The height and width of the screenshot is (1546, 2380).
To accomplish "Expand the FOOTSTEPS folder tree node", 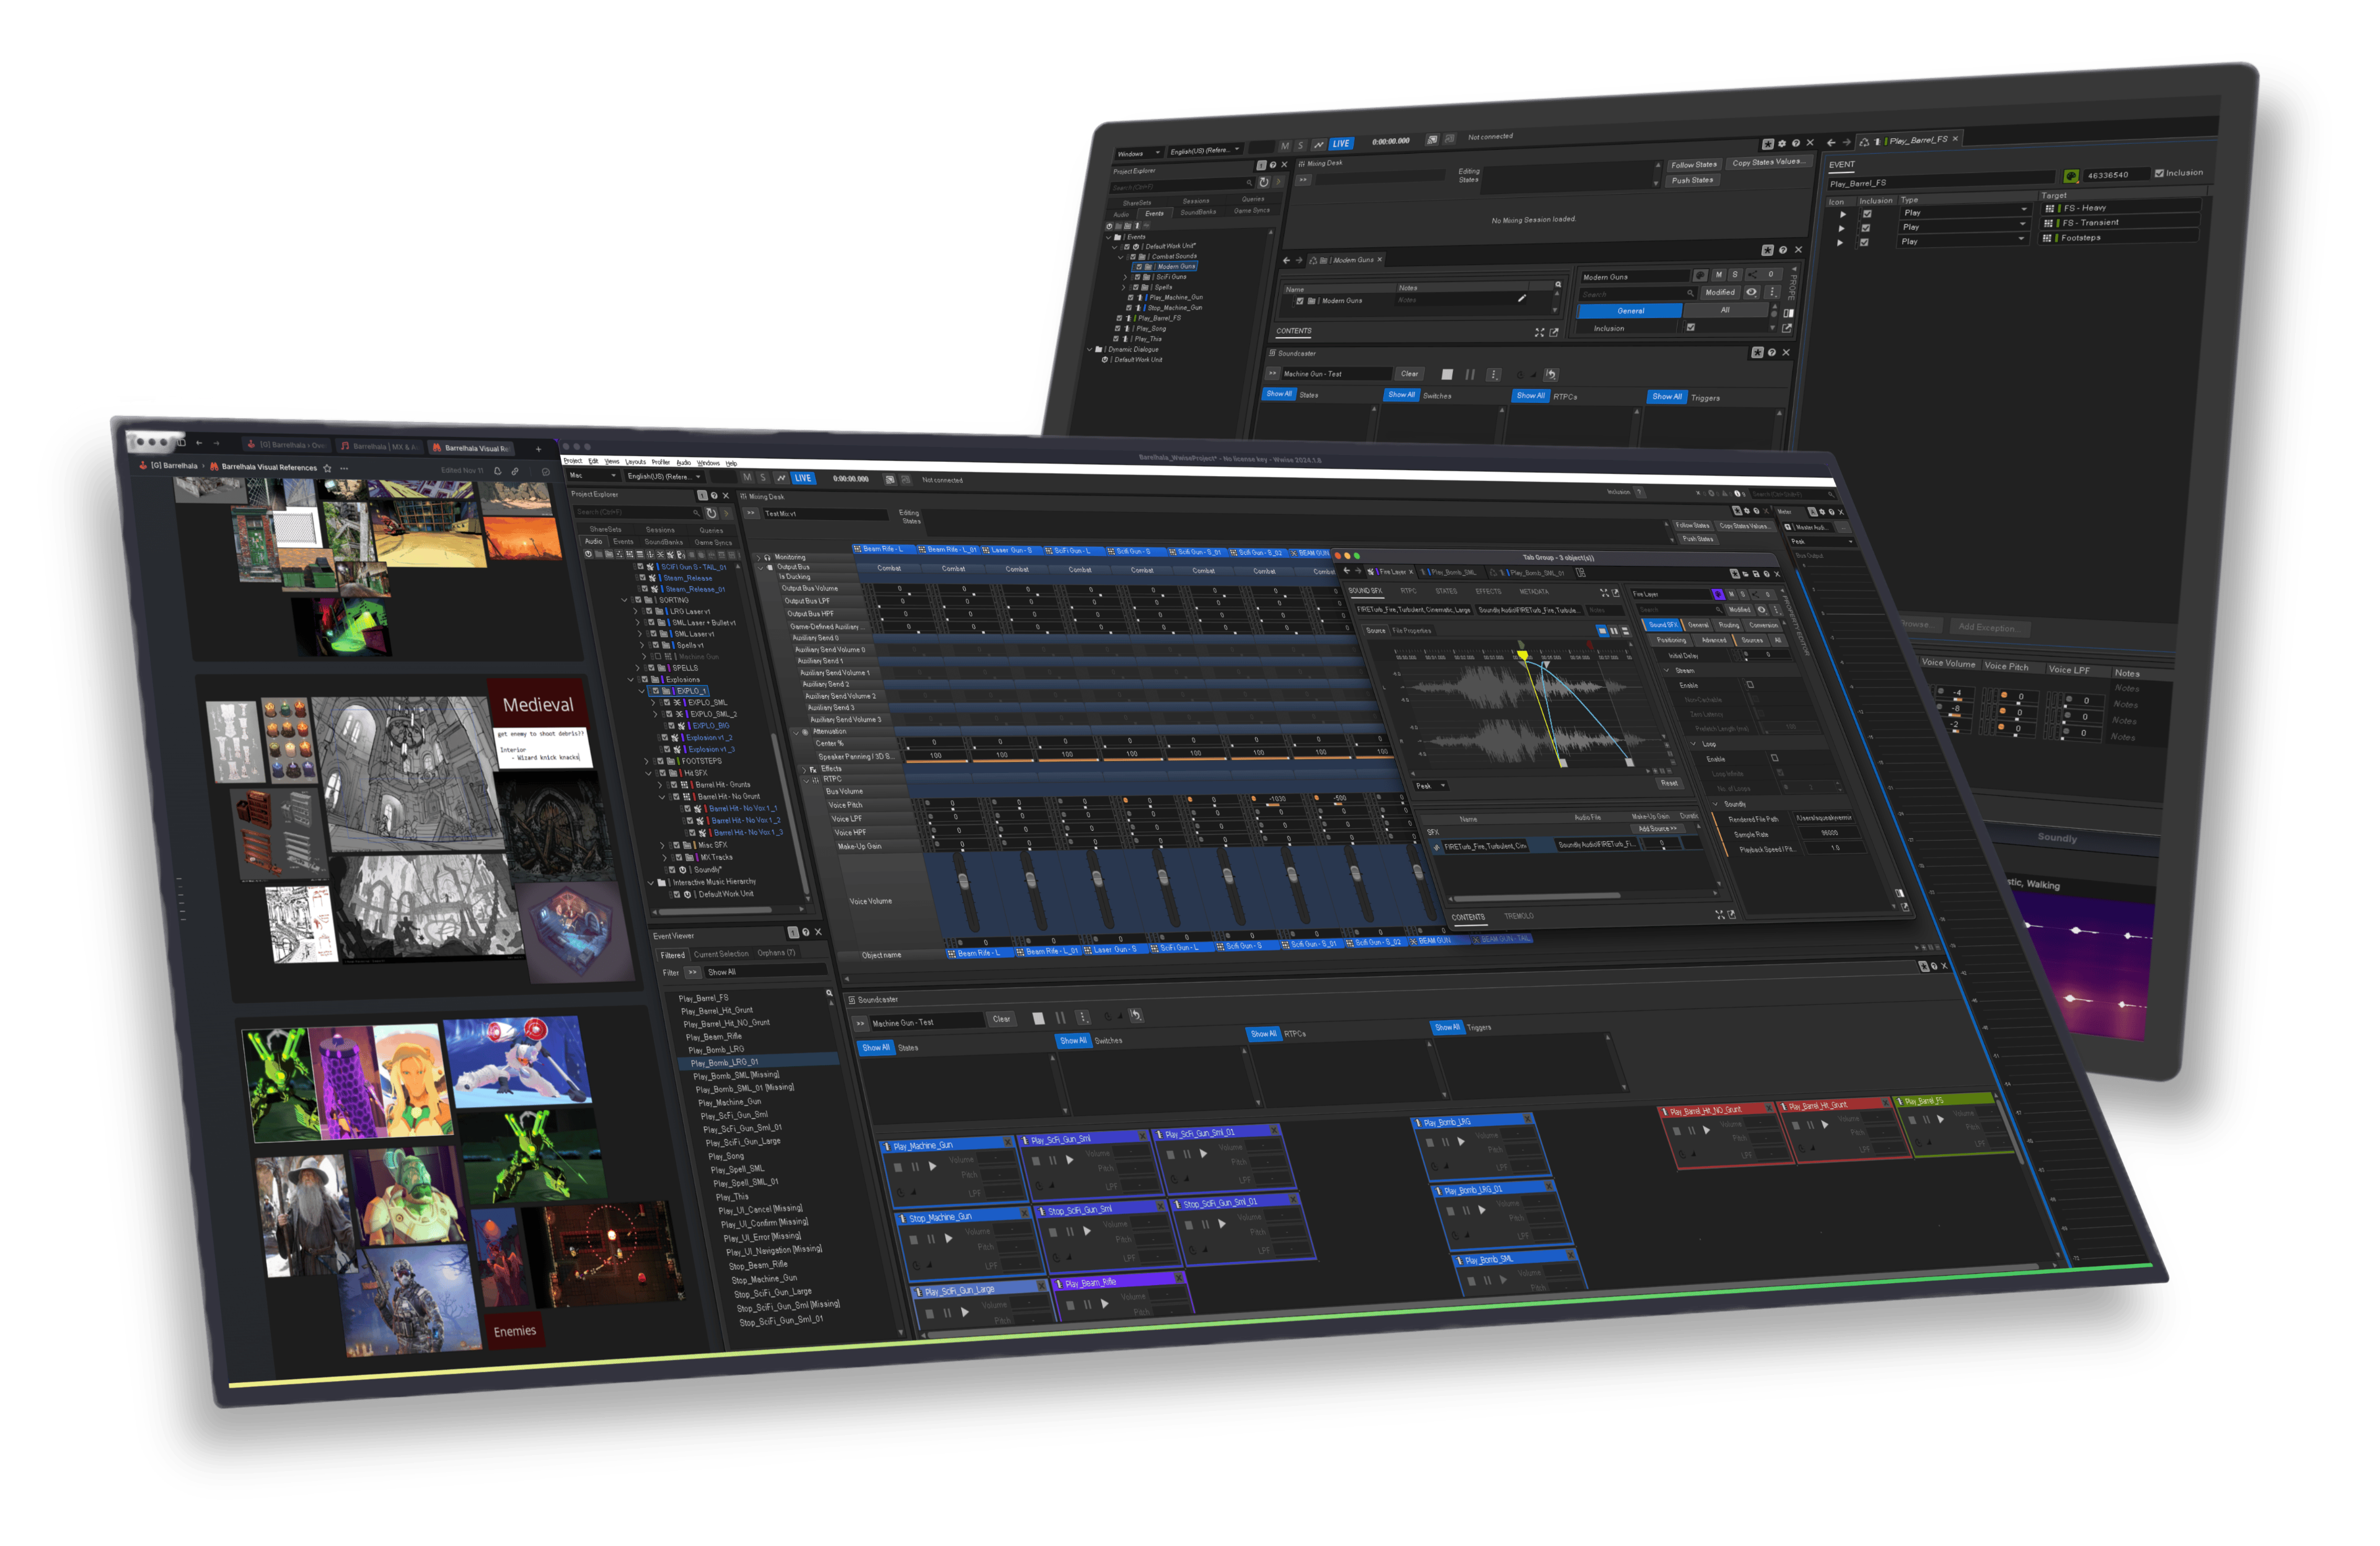I will (x=646, y=761).
